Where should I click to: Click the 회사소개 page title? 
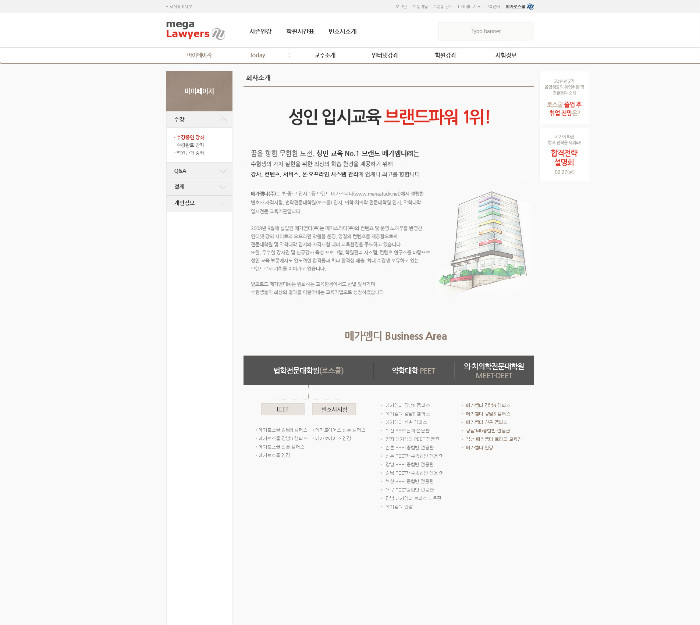[x=258, y=78]
